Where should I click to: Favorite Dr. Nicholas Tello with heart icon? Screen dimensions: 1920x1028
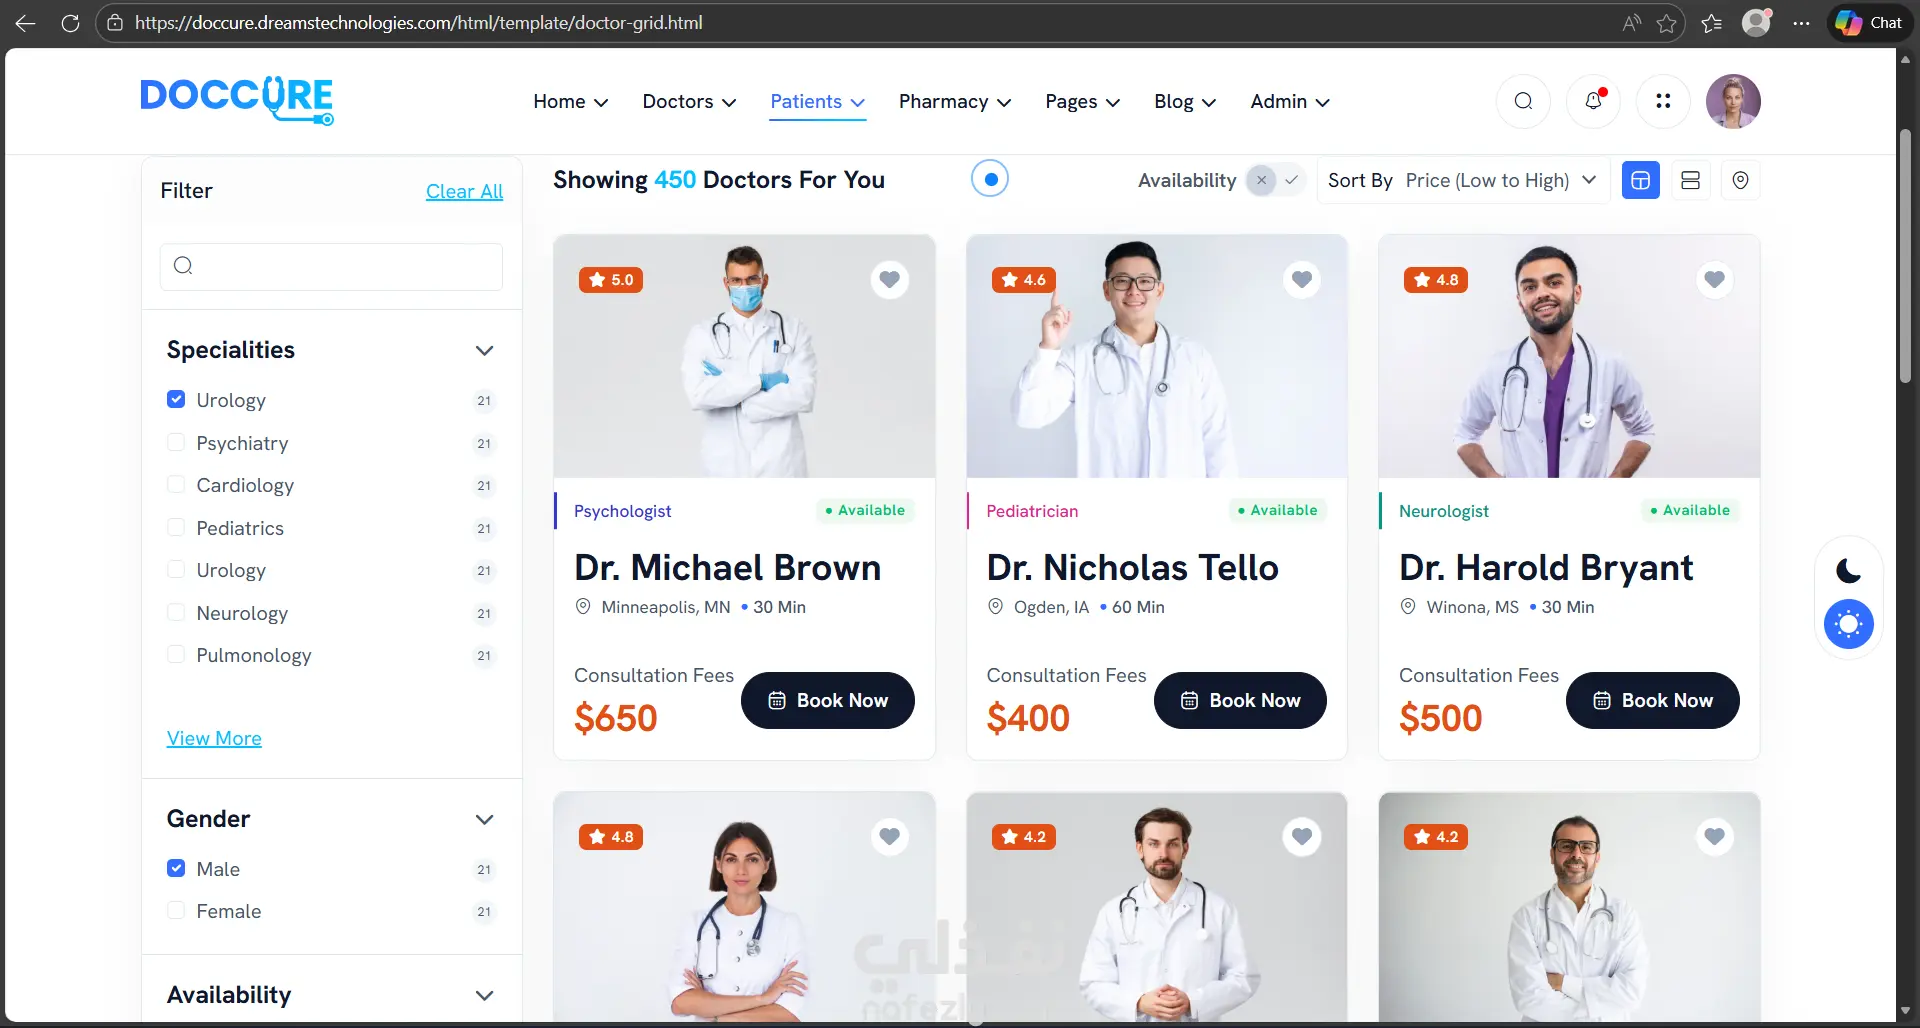click(1302, 279)
